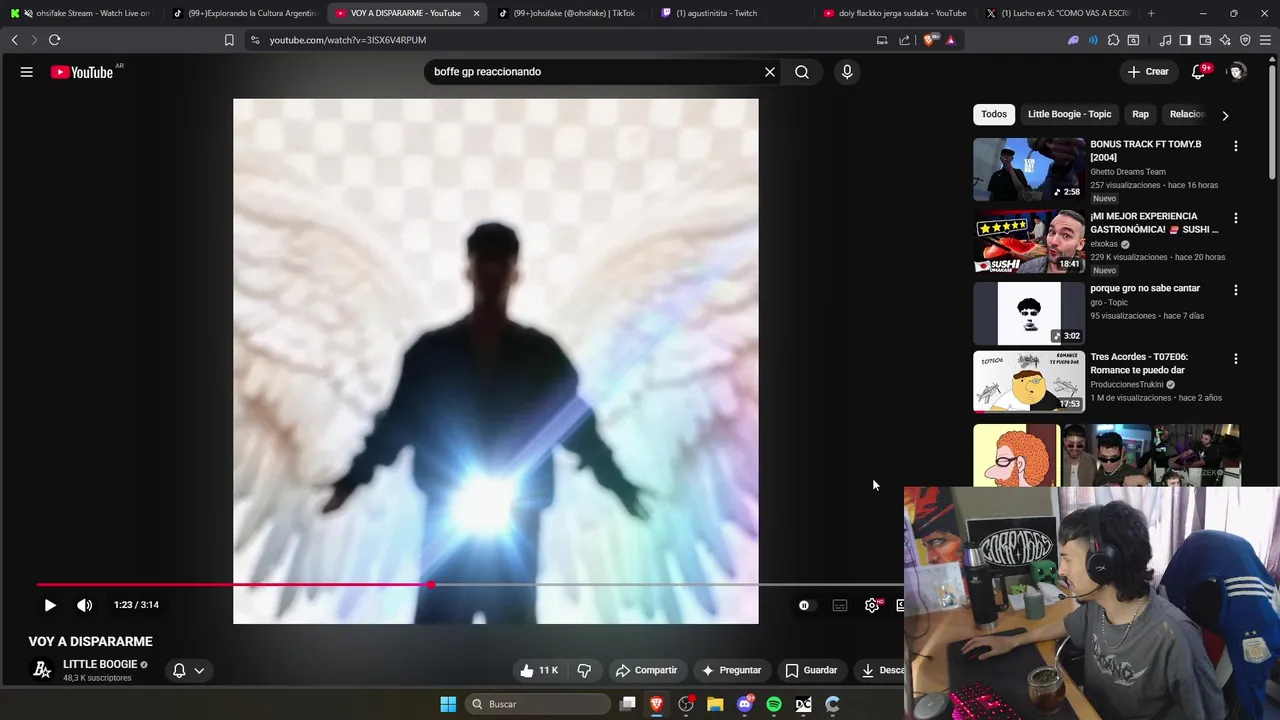Save the video with Guardar

[x=811, y=670]
